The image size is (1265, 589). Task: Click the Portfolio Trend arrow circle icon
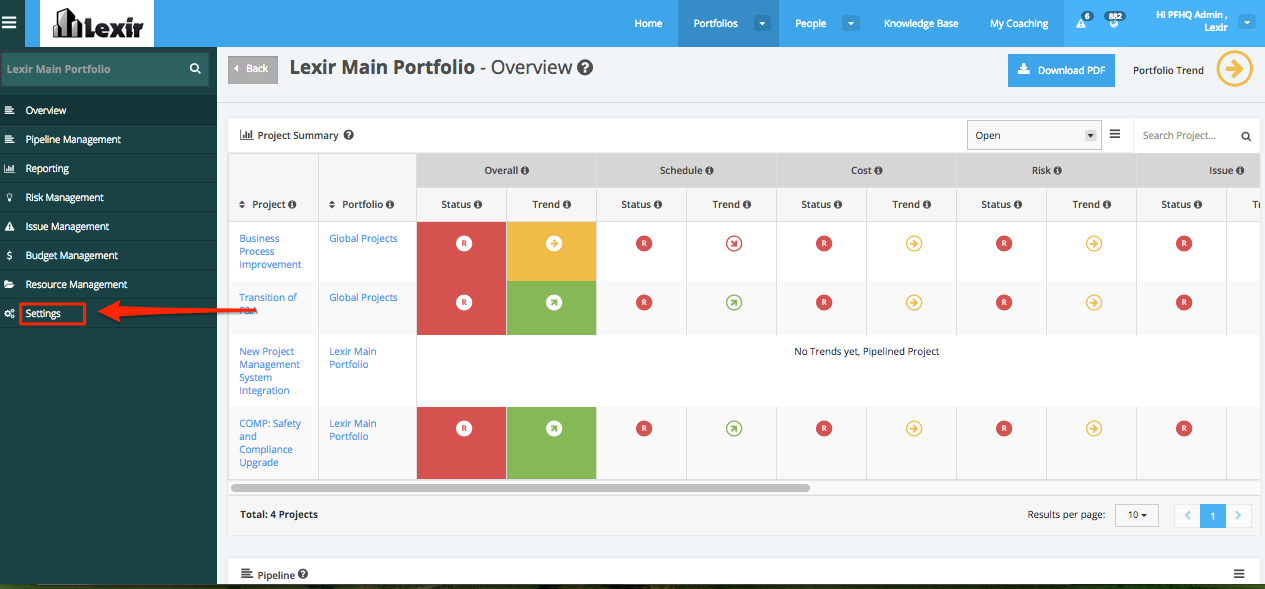1235,69
